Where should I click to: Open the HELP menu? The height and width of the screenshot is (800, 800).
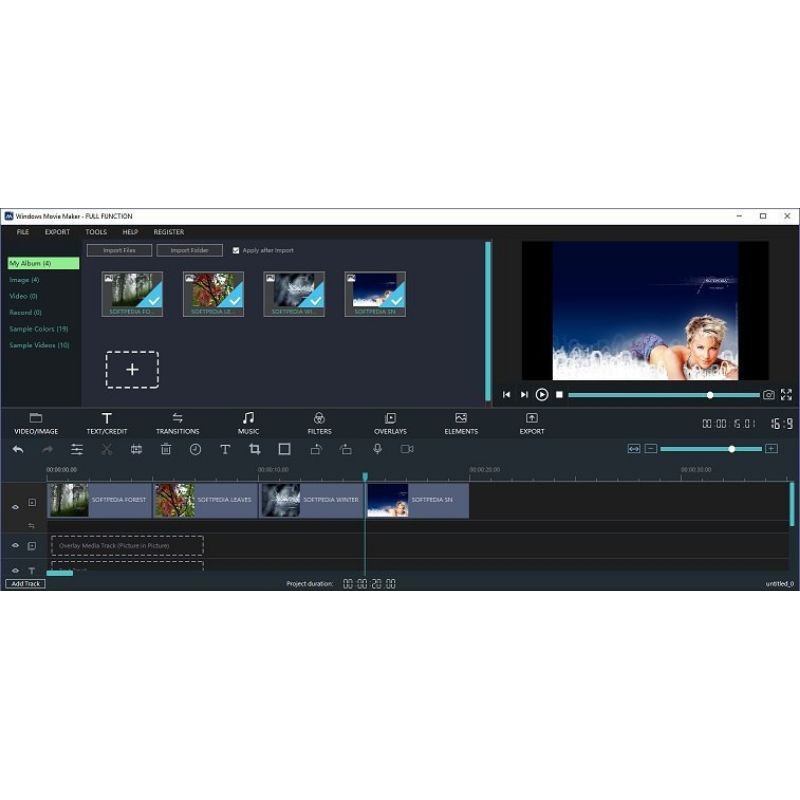pos(130,232)
